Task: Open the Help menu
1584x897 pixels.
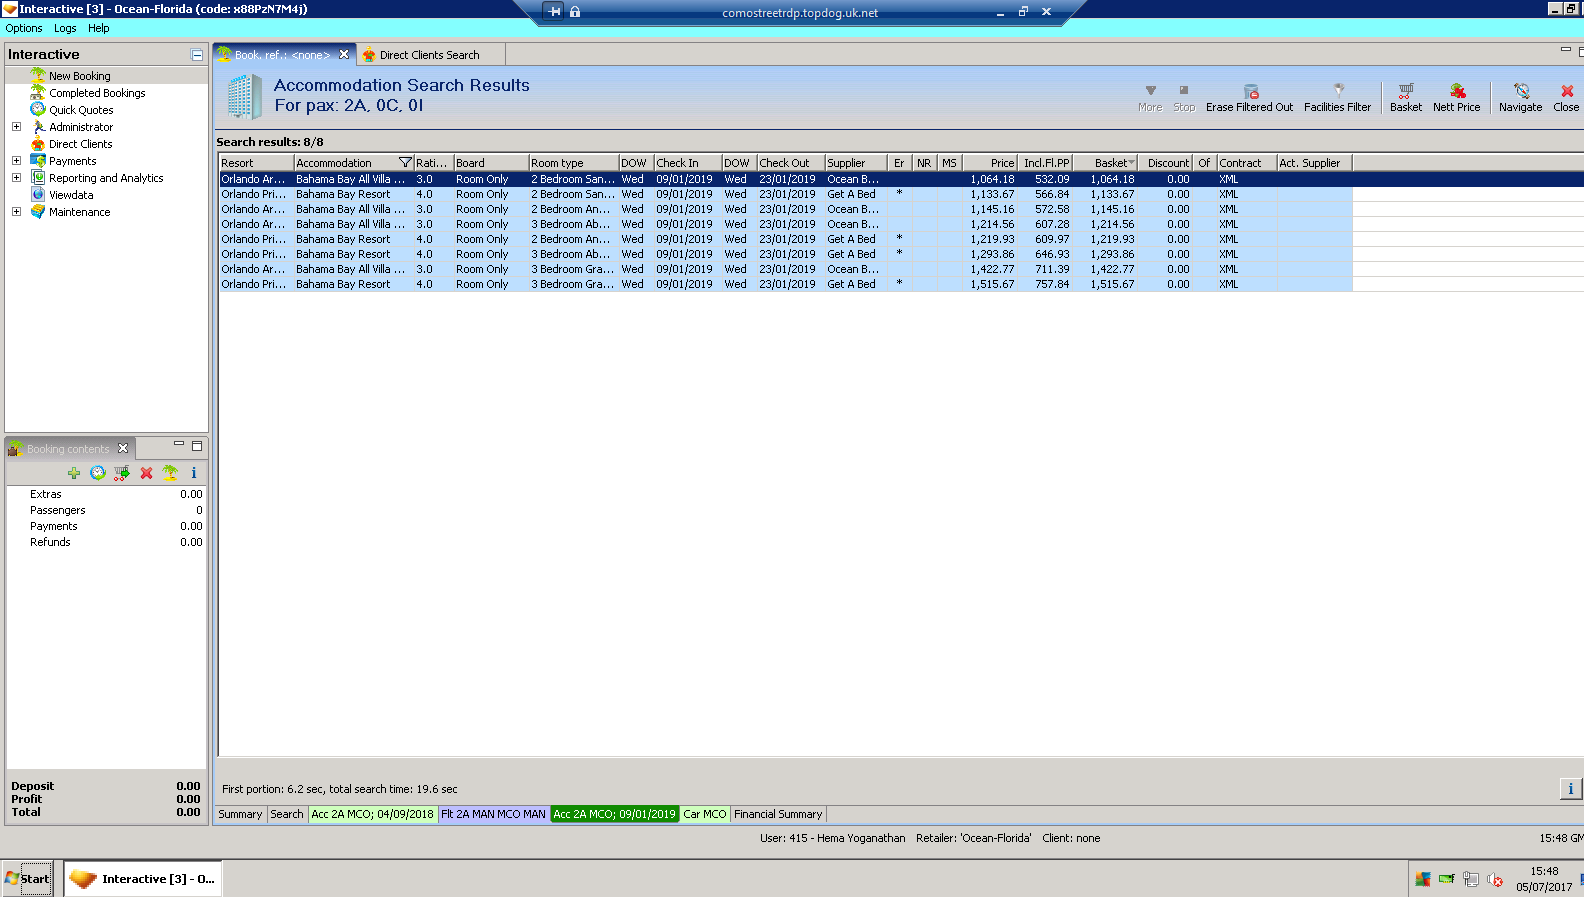Action: (x=98, y=28)
